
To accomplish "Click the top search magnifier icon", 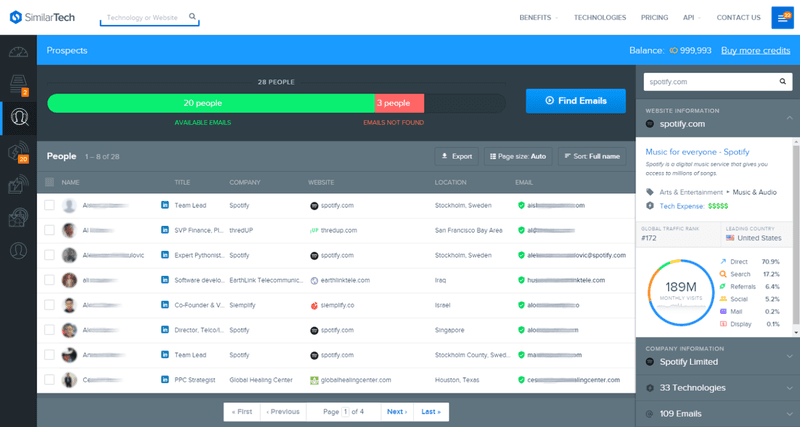I will pos(192,17).
